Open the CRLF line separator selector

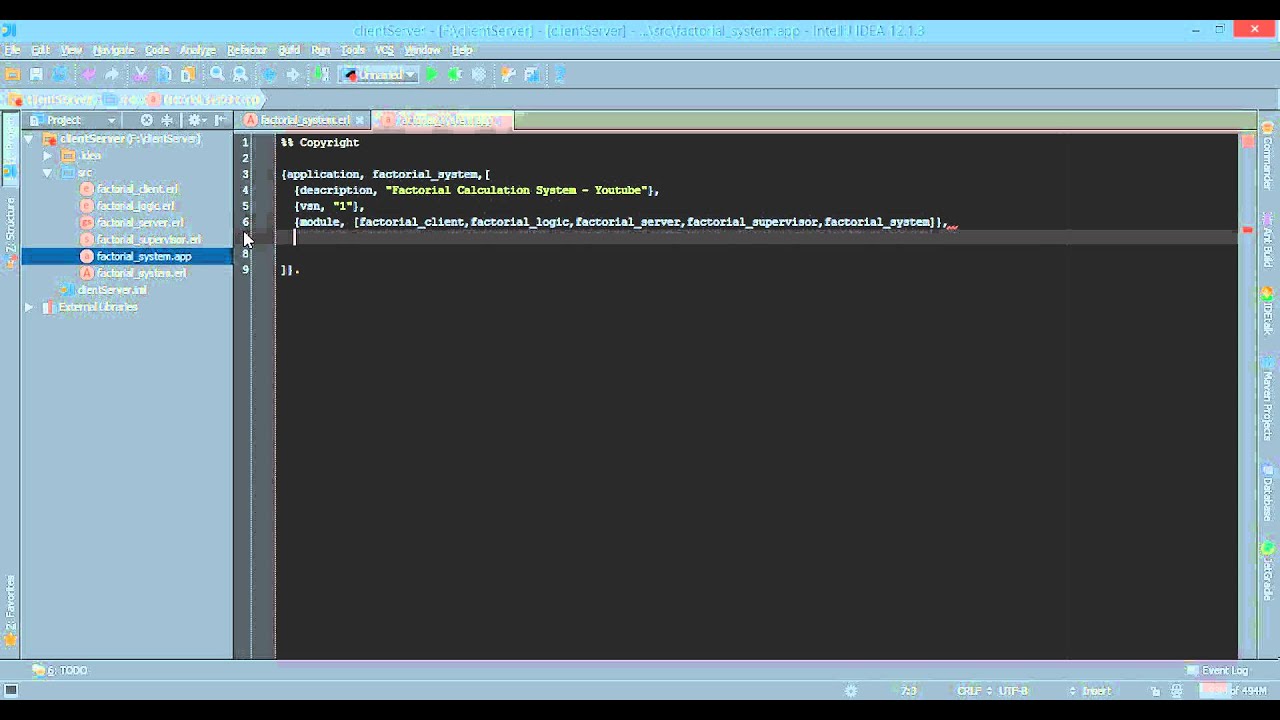[x=974, y=691]
